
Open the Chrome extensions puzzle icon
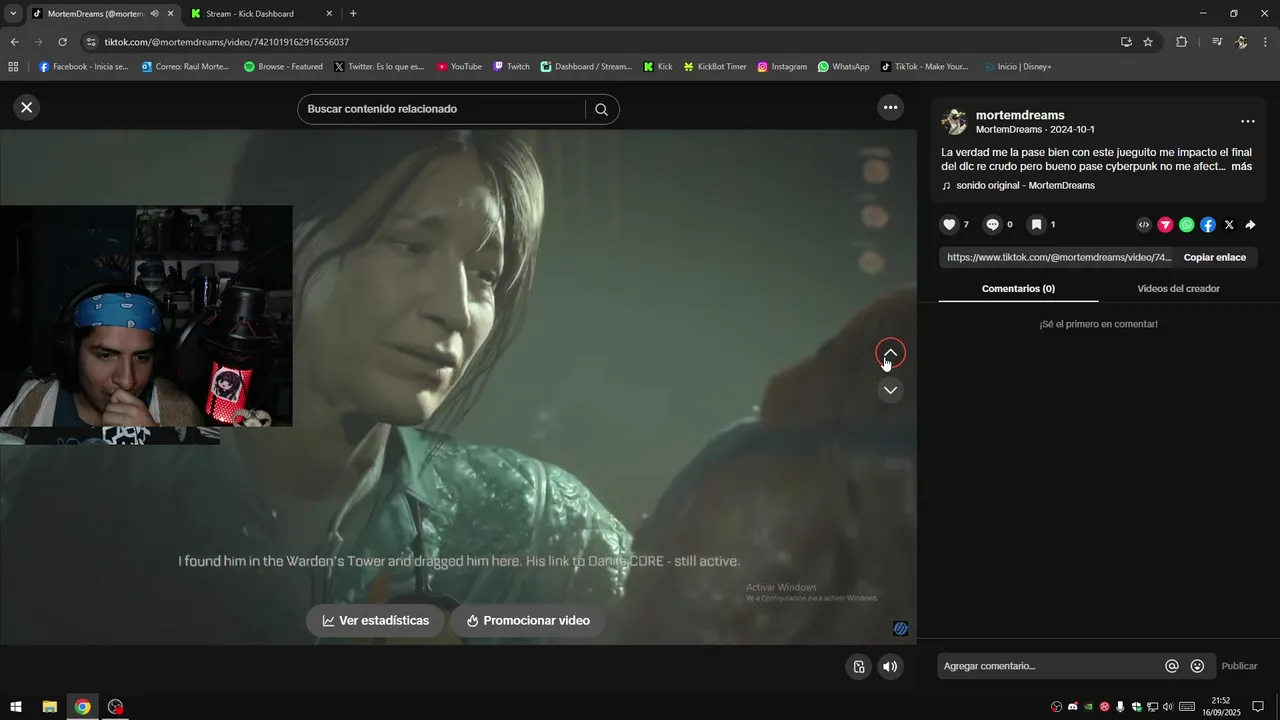click(x=1181, y=42)
